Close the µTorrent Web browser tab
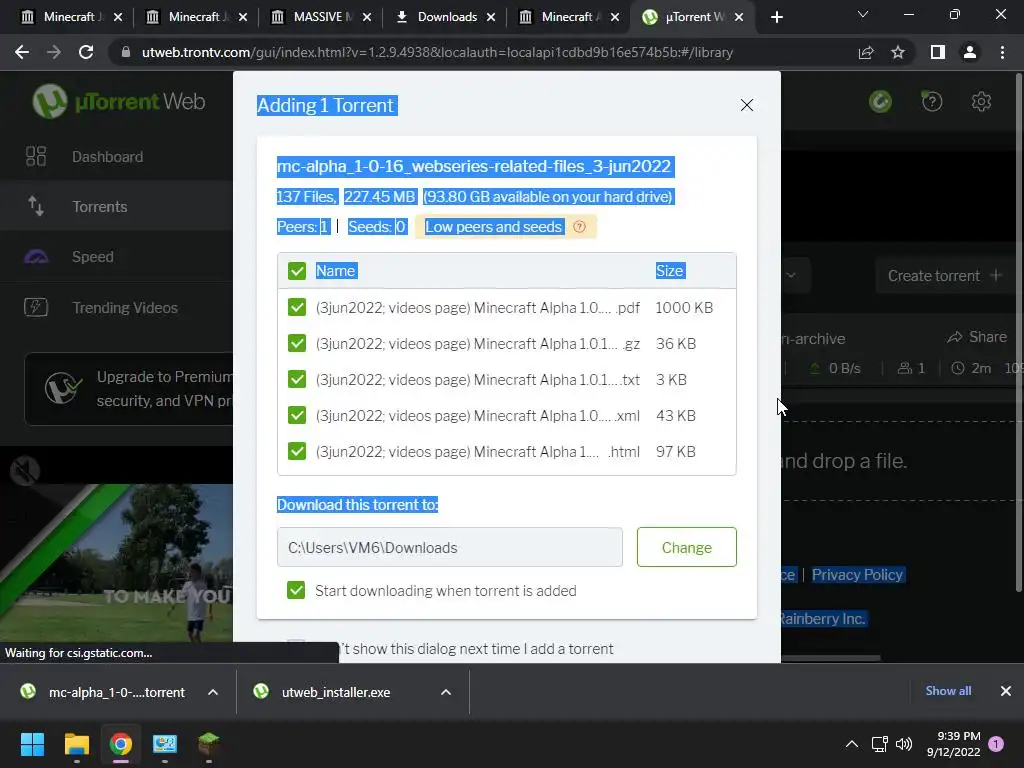1024x768 pixels. coord(739,17)
